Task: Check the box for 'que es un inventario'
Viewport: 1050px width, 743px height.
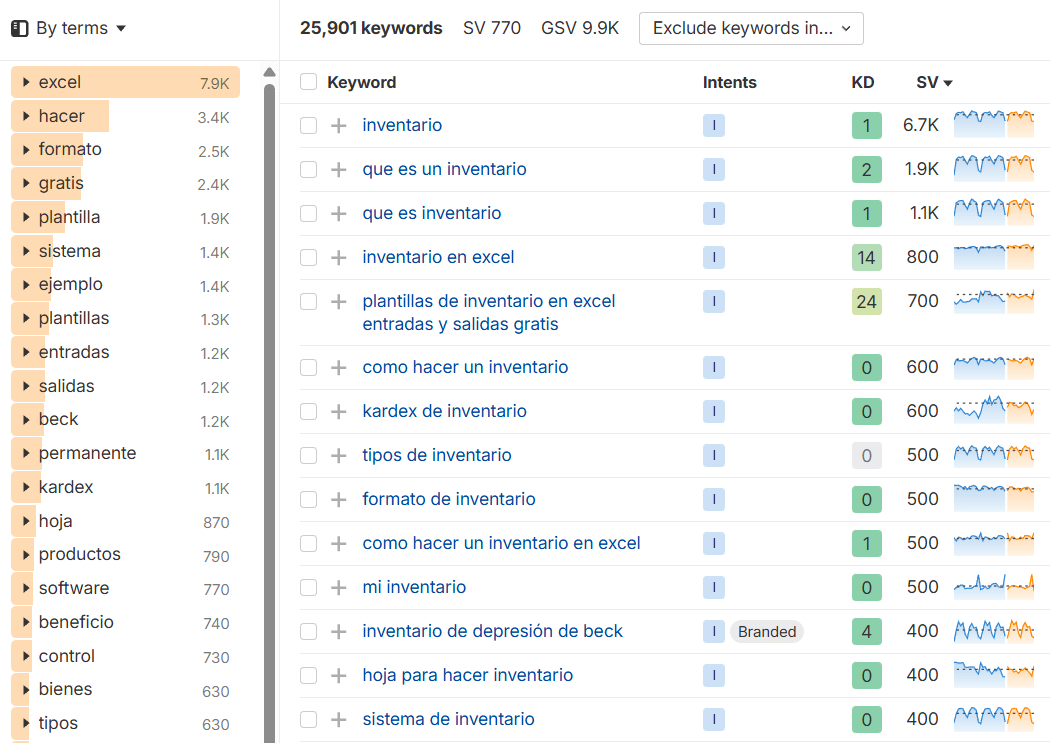Action: coord(309,170)
